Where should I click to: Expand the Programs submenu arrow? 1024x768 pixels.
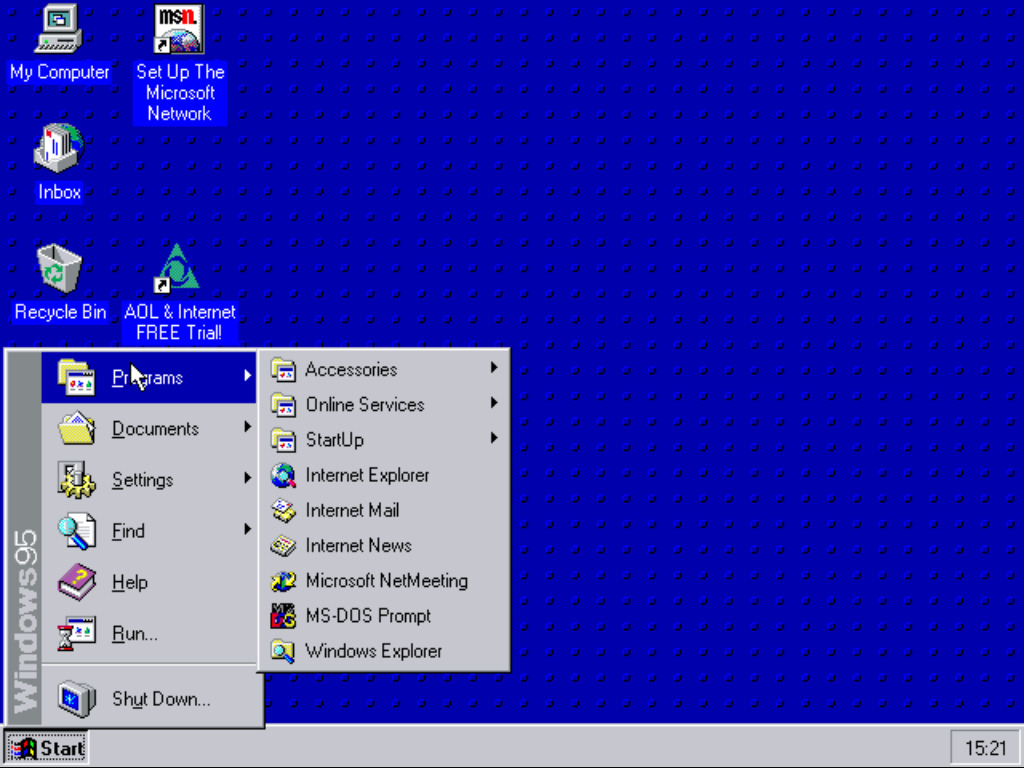point(248,376)
